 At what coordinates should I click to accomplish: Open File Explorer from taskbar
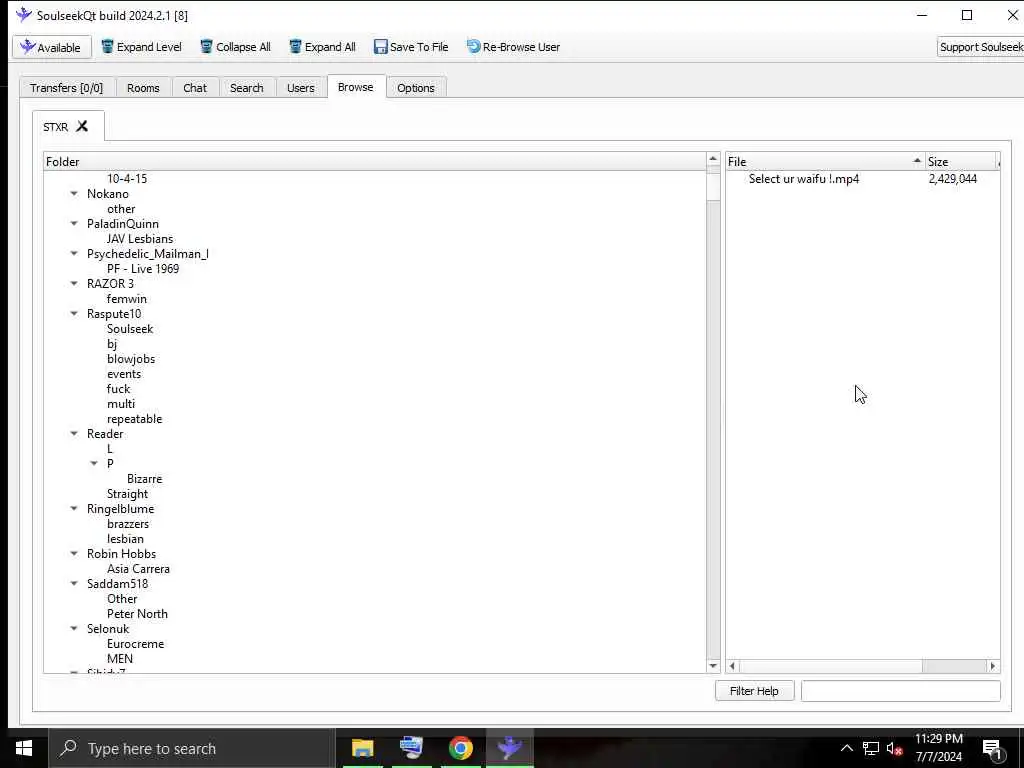click(x=362, y=748)
